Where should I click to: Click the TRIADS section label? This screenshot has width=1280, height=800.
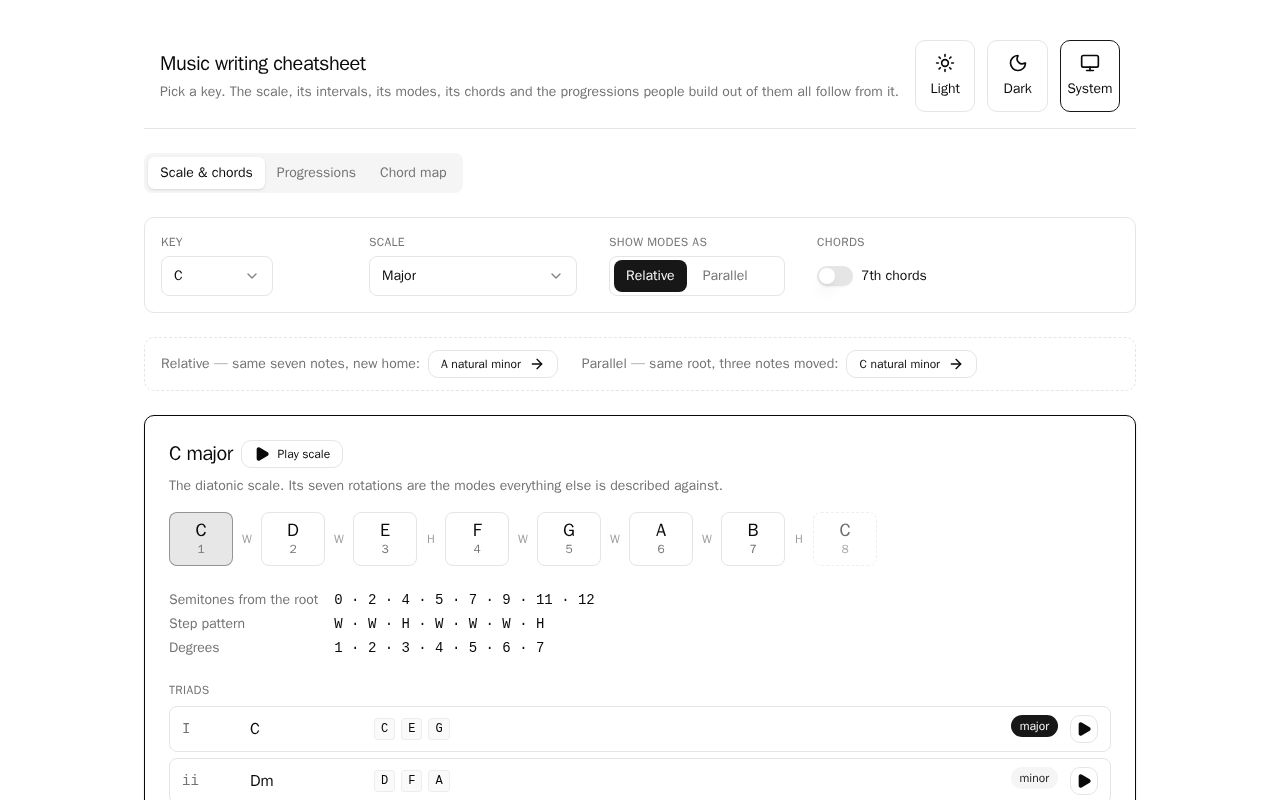[189, 690]
